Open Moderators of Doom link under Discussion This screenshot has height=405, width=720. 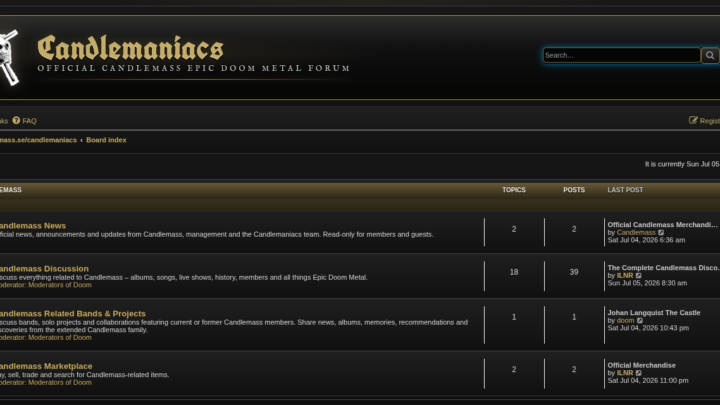60,285
